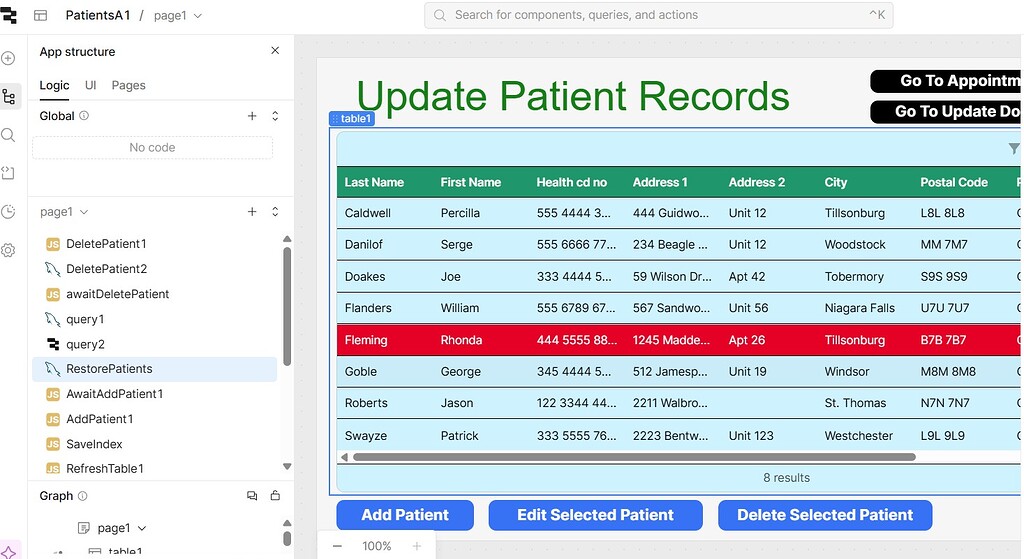Collapse the Global section with arrows icon
The height and width of the screenshot is (559, 1024).
[275, 116]
